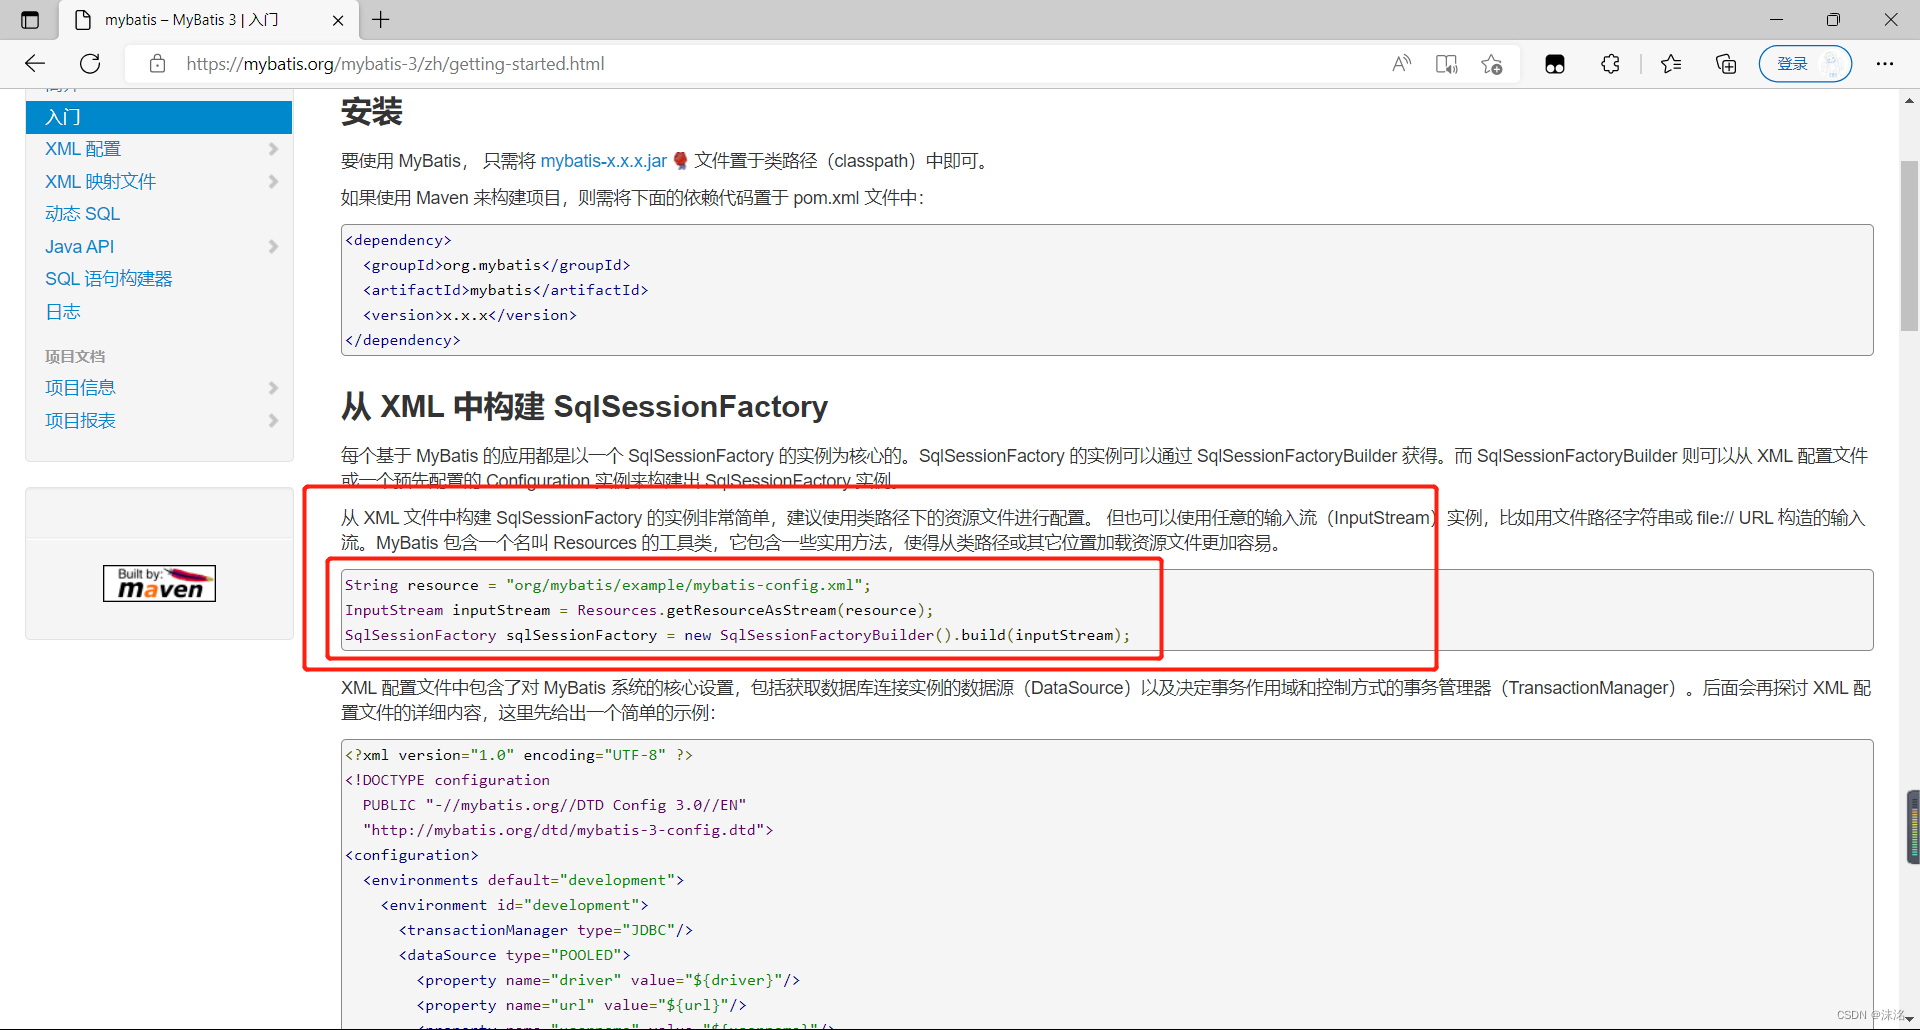
Task: Open collections panel
Action: click(1726, 64)
